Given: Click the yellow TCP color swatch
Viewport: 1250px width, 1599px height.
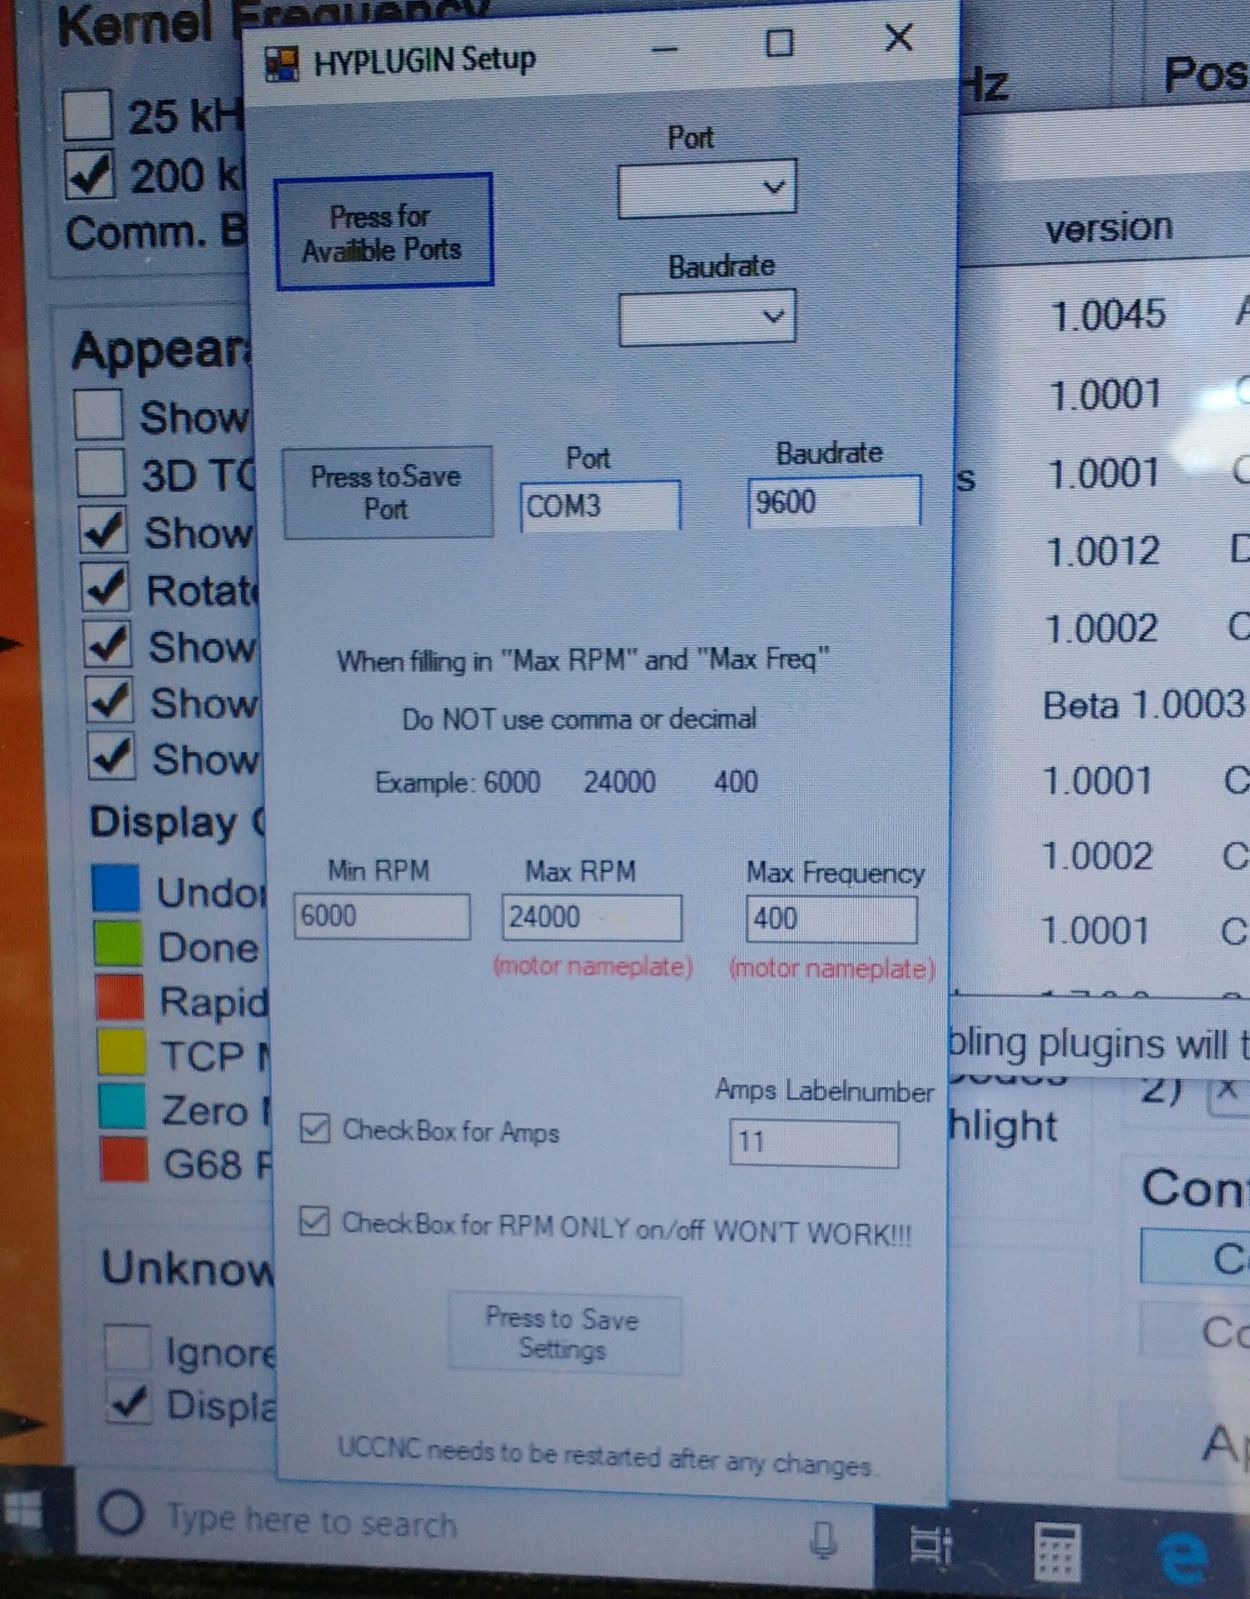Looking at the screenshot, I should (122, 1052).
